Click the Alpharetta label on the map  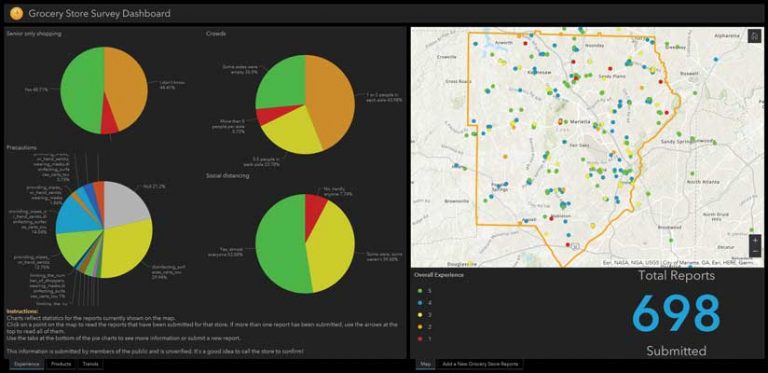[x=726, y=36]
